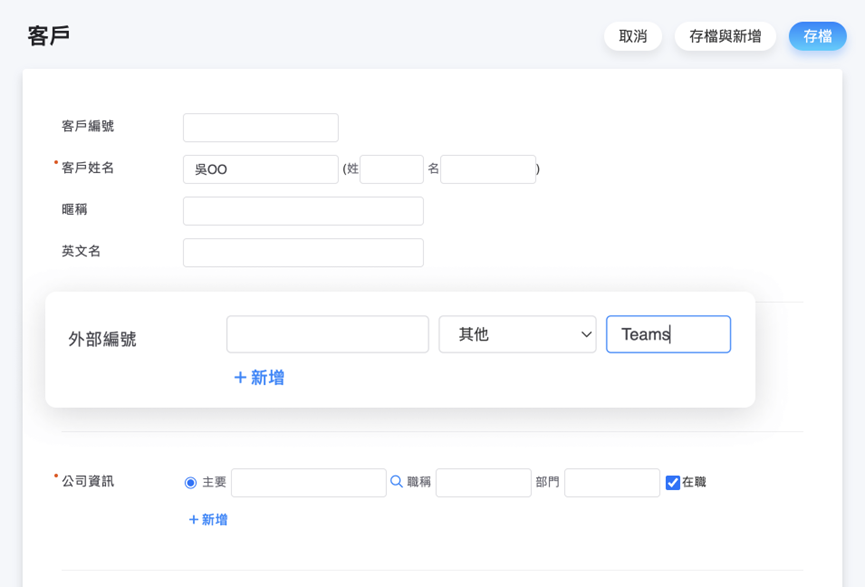Focus the 外部編號 text input
Screen dimensions: 865x587
(327, 334)
